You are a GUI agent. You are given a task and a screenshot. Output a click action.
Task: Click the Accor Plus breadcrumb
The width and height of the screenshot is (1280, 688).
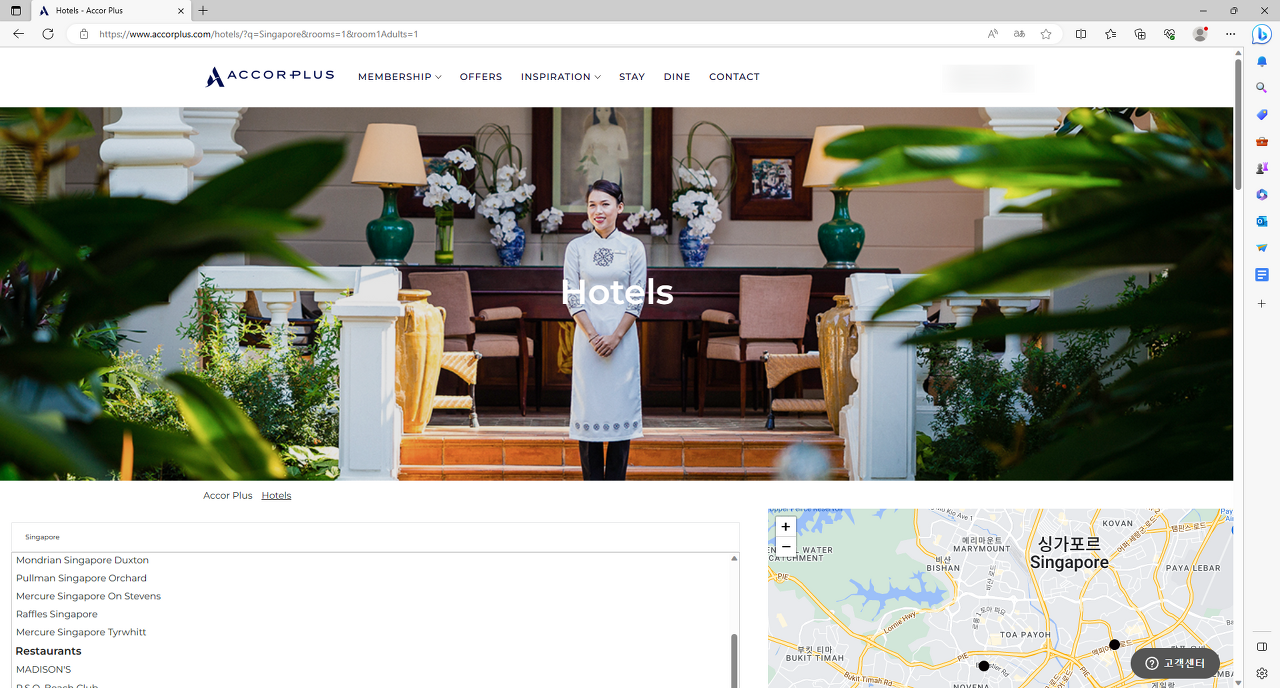point(228,496)
